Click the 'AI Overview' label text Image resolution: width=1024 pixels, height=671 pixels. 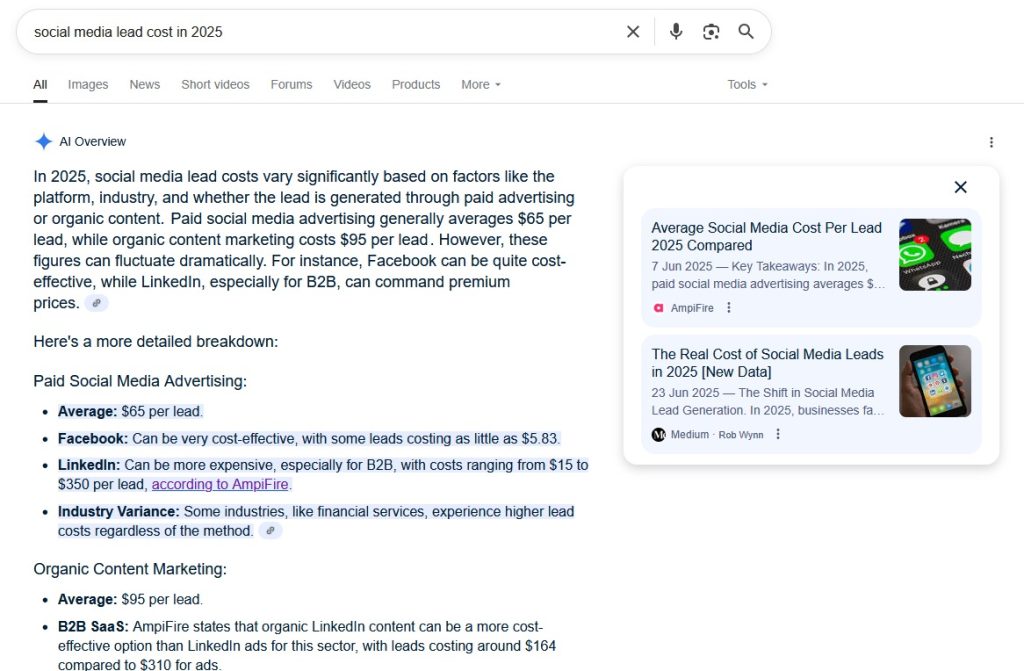click(x=93, y=142)
